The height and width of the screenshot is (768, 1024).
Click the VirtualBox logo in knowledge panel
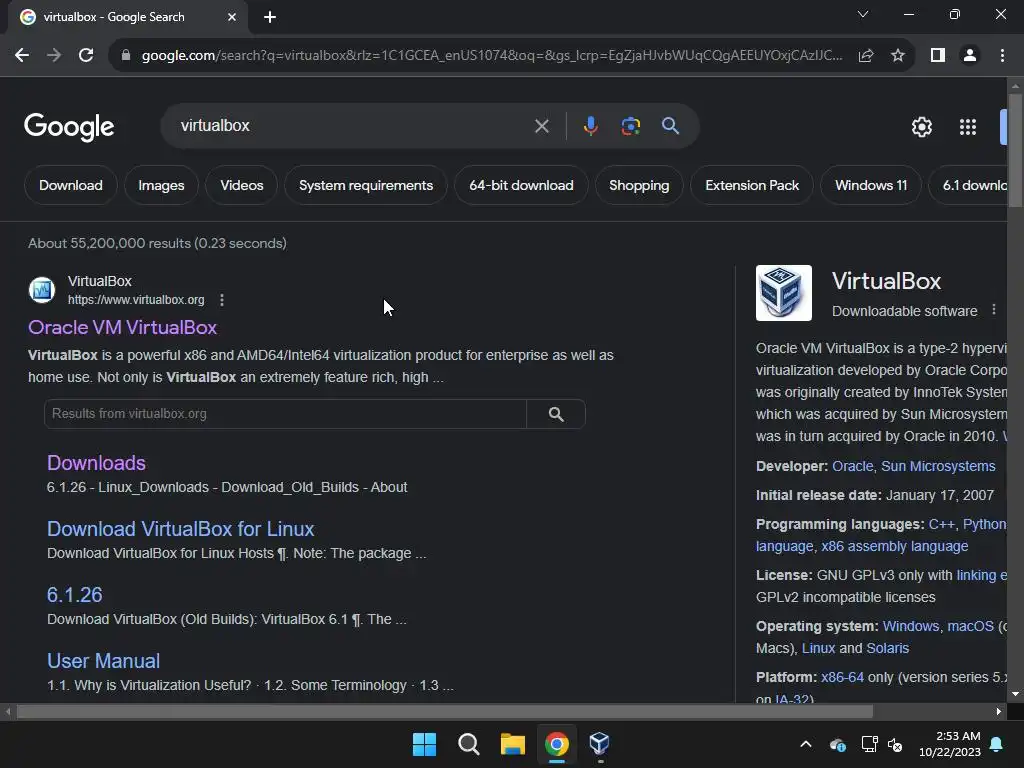[784, 293]
